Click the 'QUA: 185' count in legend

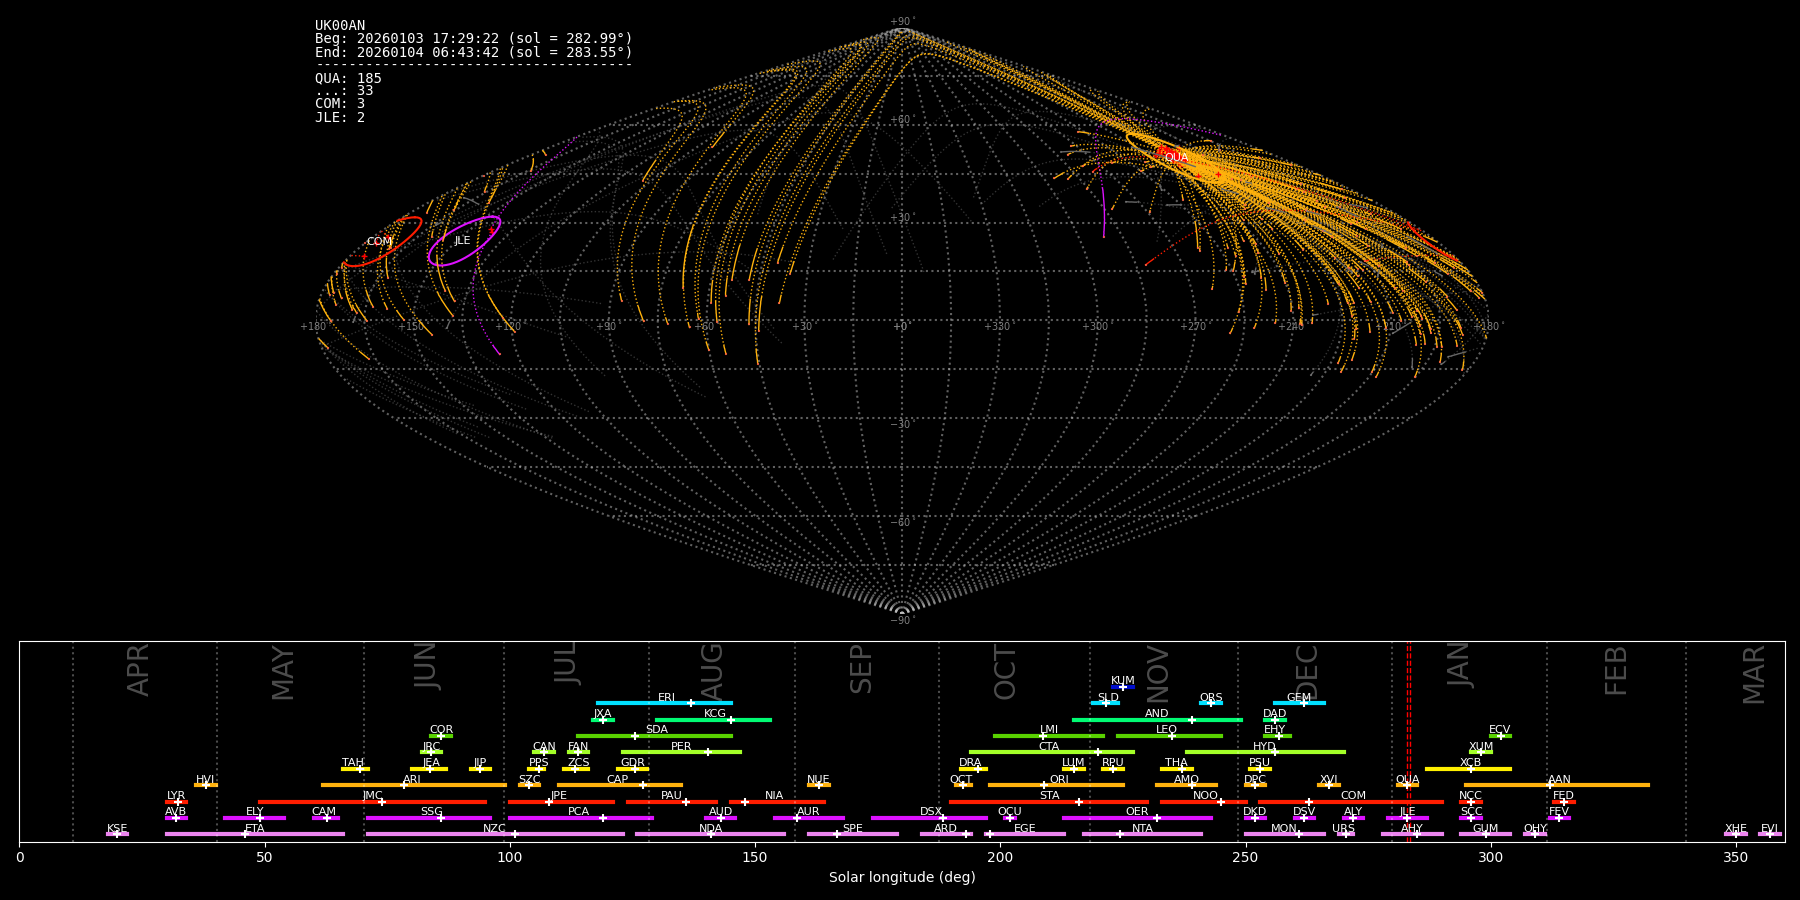(348, 79)
